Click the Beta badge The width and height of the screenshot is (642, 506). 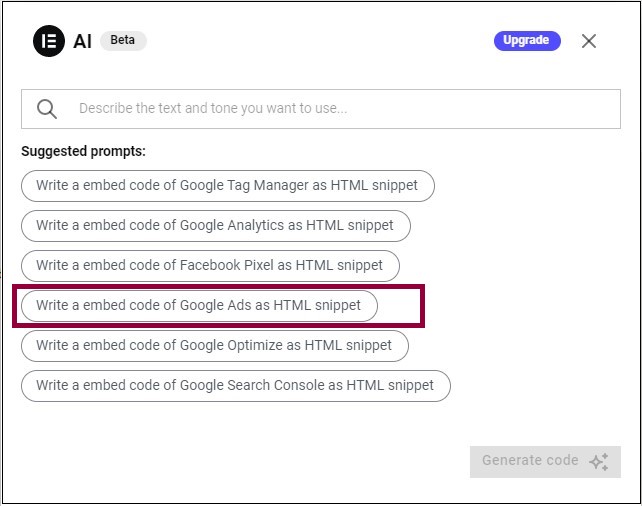123,40
